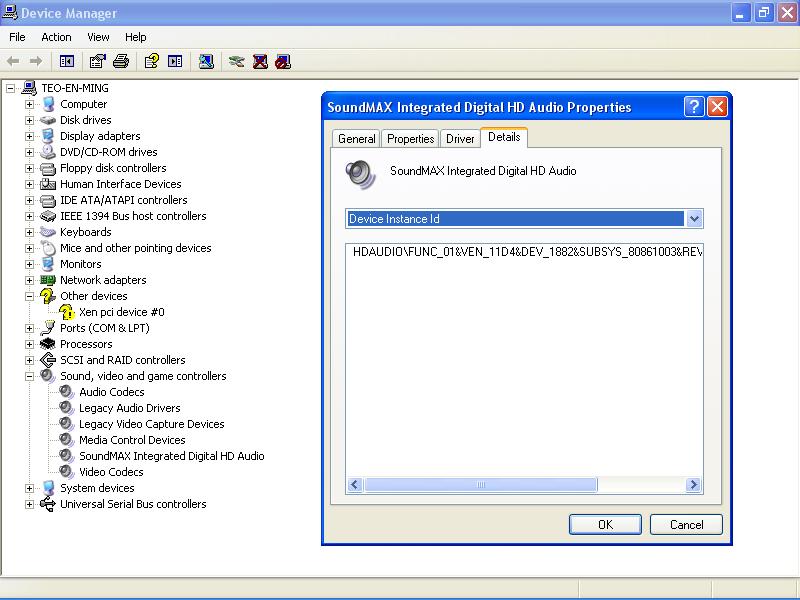Image resolution: width=800 pixels, height=600 pixels.
Task: Click the OK button
Action: [604, 524]
